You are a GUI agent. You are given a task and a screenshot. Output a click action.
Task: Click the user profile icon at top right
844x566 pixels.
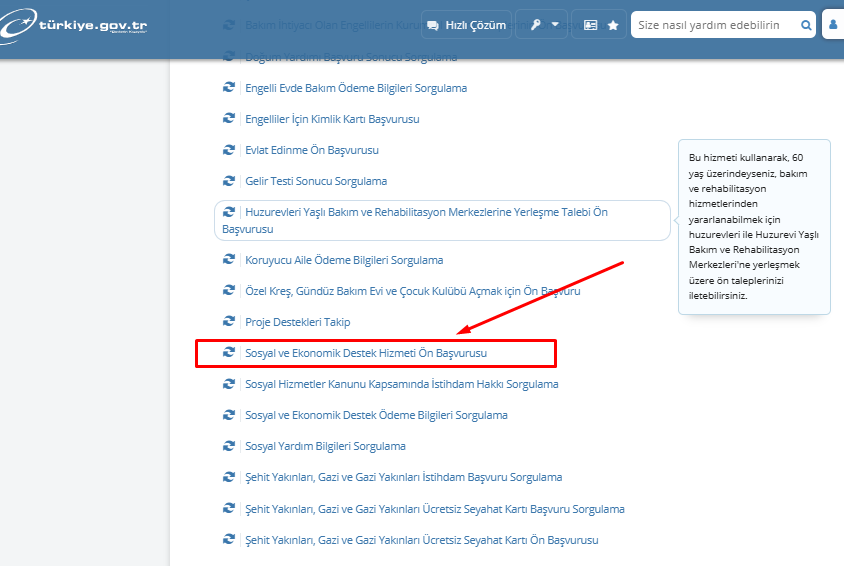[x=833, y=25]
